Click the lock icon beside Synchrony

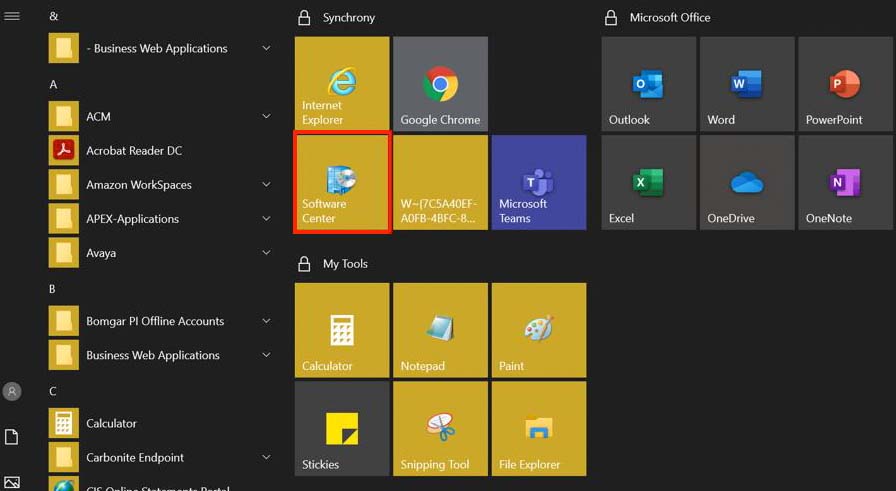304,18
